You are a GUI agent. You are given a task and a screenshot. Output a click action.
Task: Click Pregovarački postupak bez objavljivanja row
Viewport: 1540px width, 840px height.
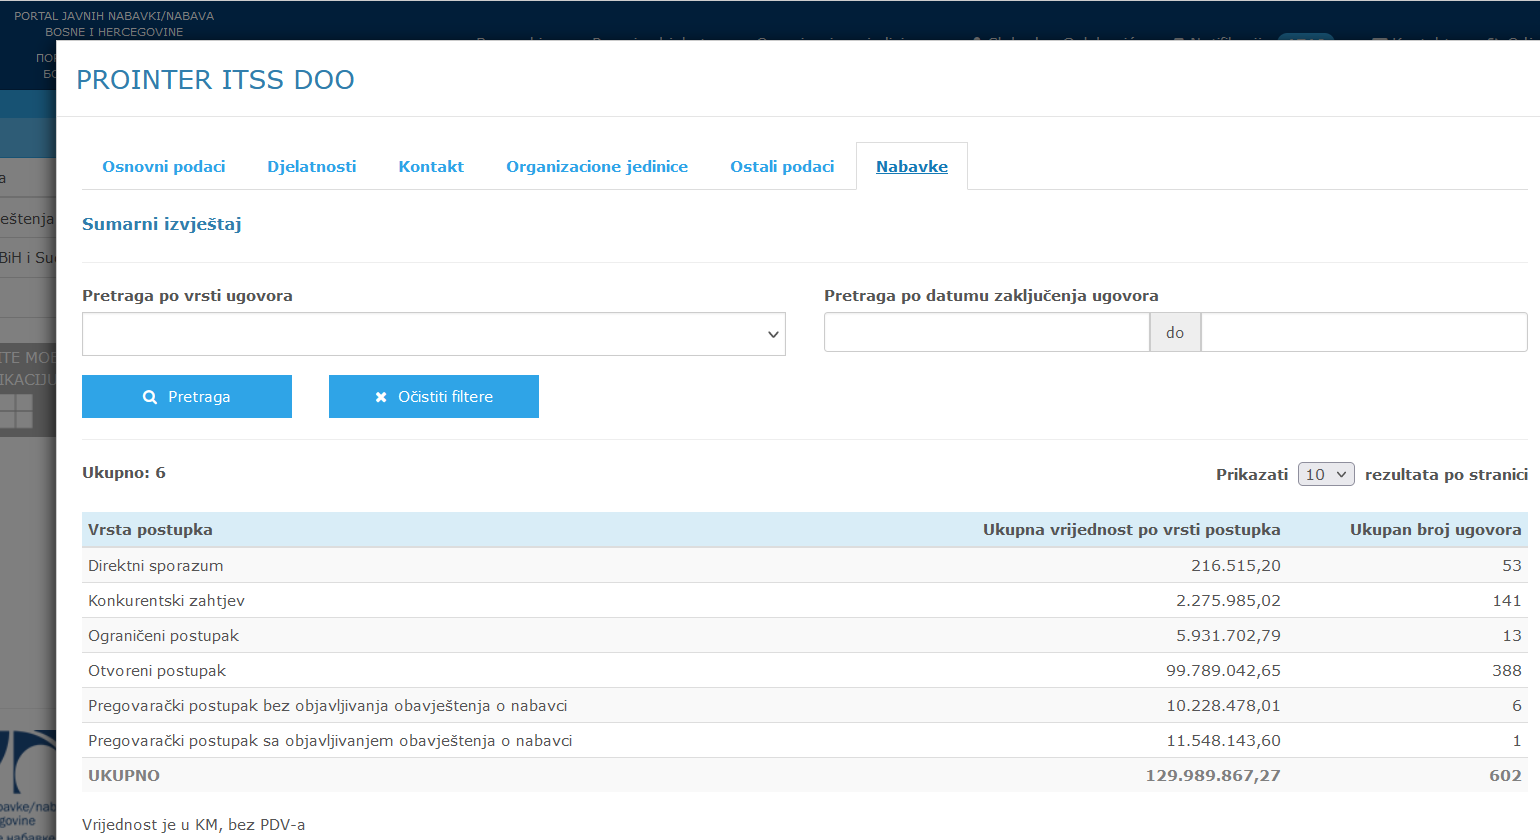pos(805,705)
